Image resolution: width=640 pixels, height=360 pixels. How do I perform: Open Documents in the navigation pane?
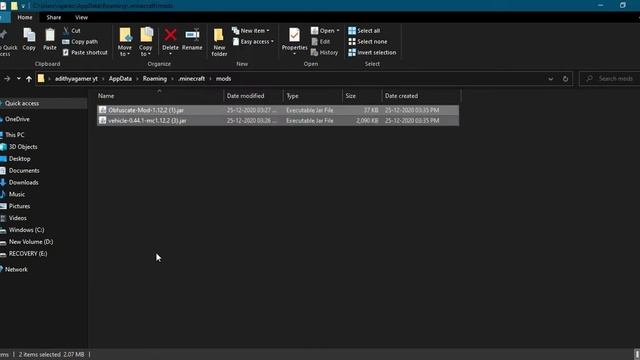[x=24, y=171]
